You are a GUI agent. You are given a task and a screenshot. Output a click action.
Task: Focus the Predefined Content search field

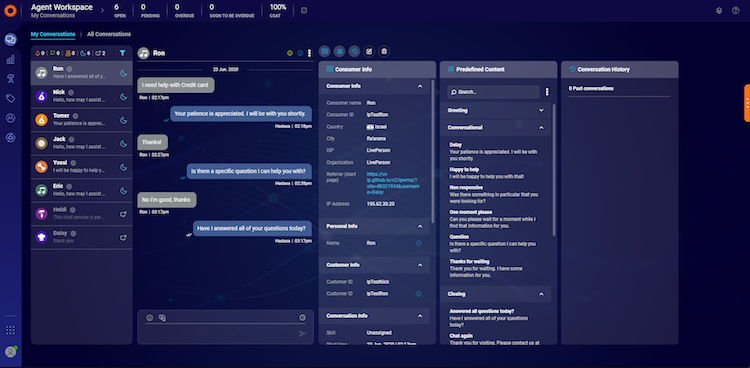(493, 92)
